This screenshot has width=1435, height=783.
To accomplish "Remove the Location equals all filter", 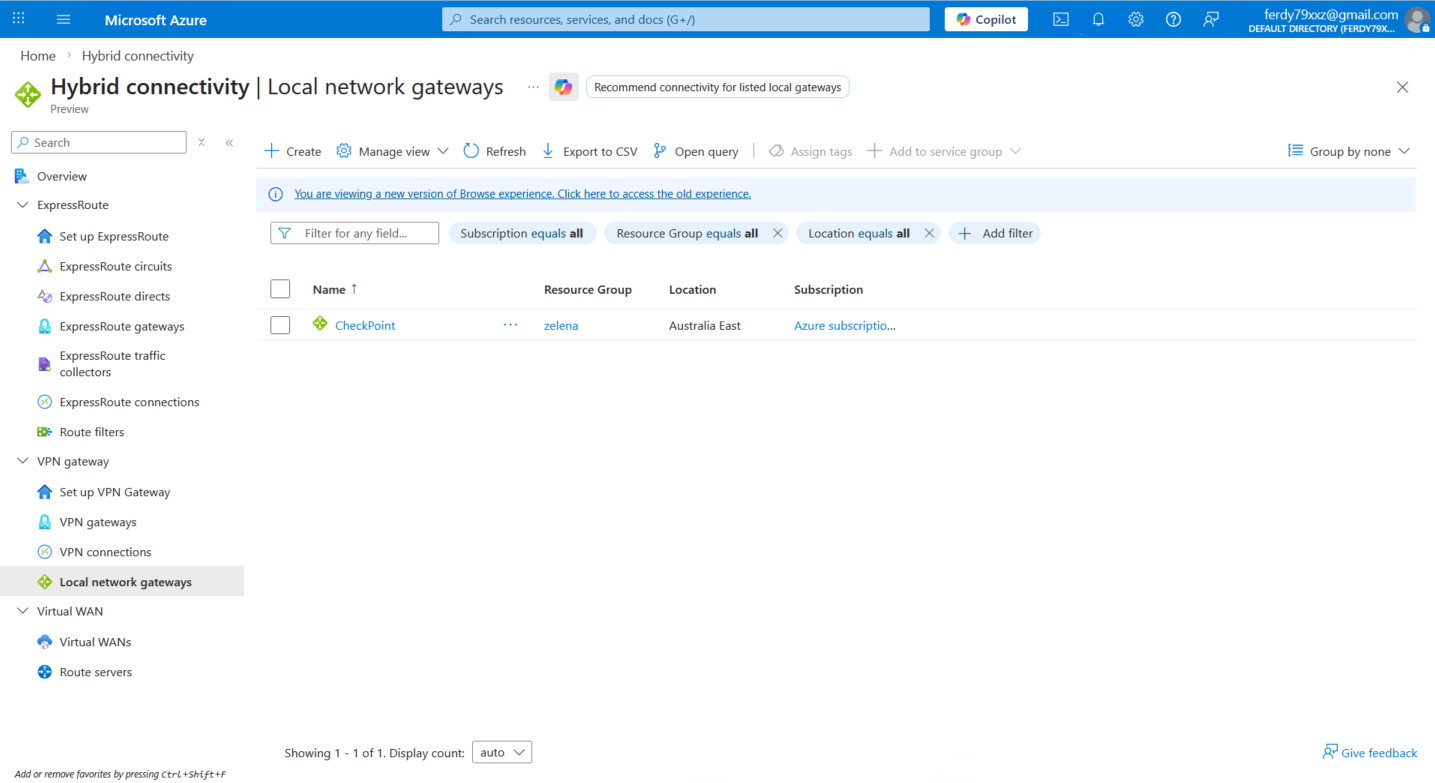I will coord(929,233).
